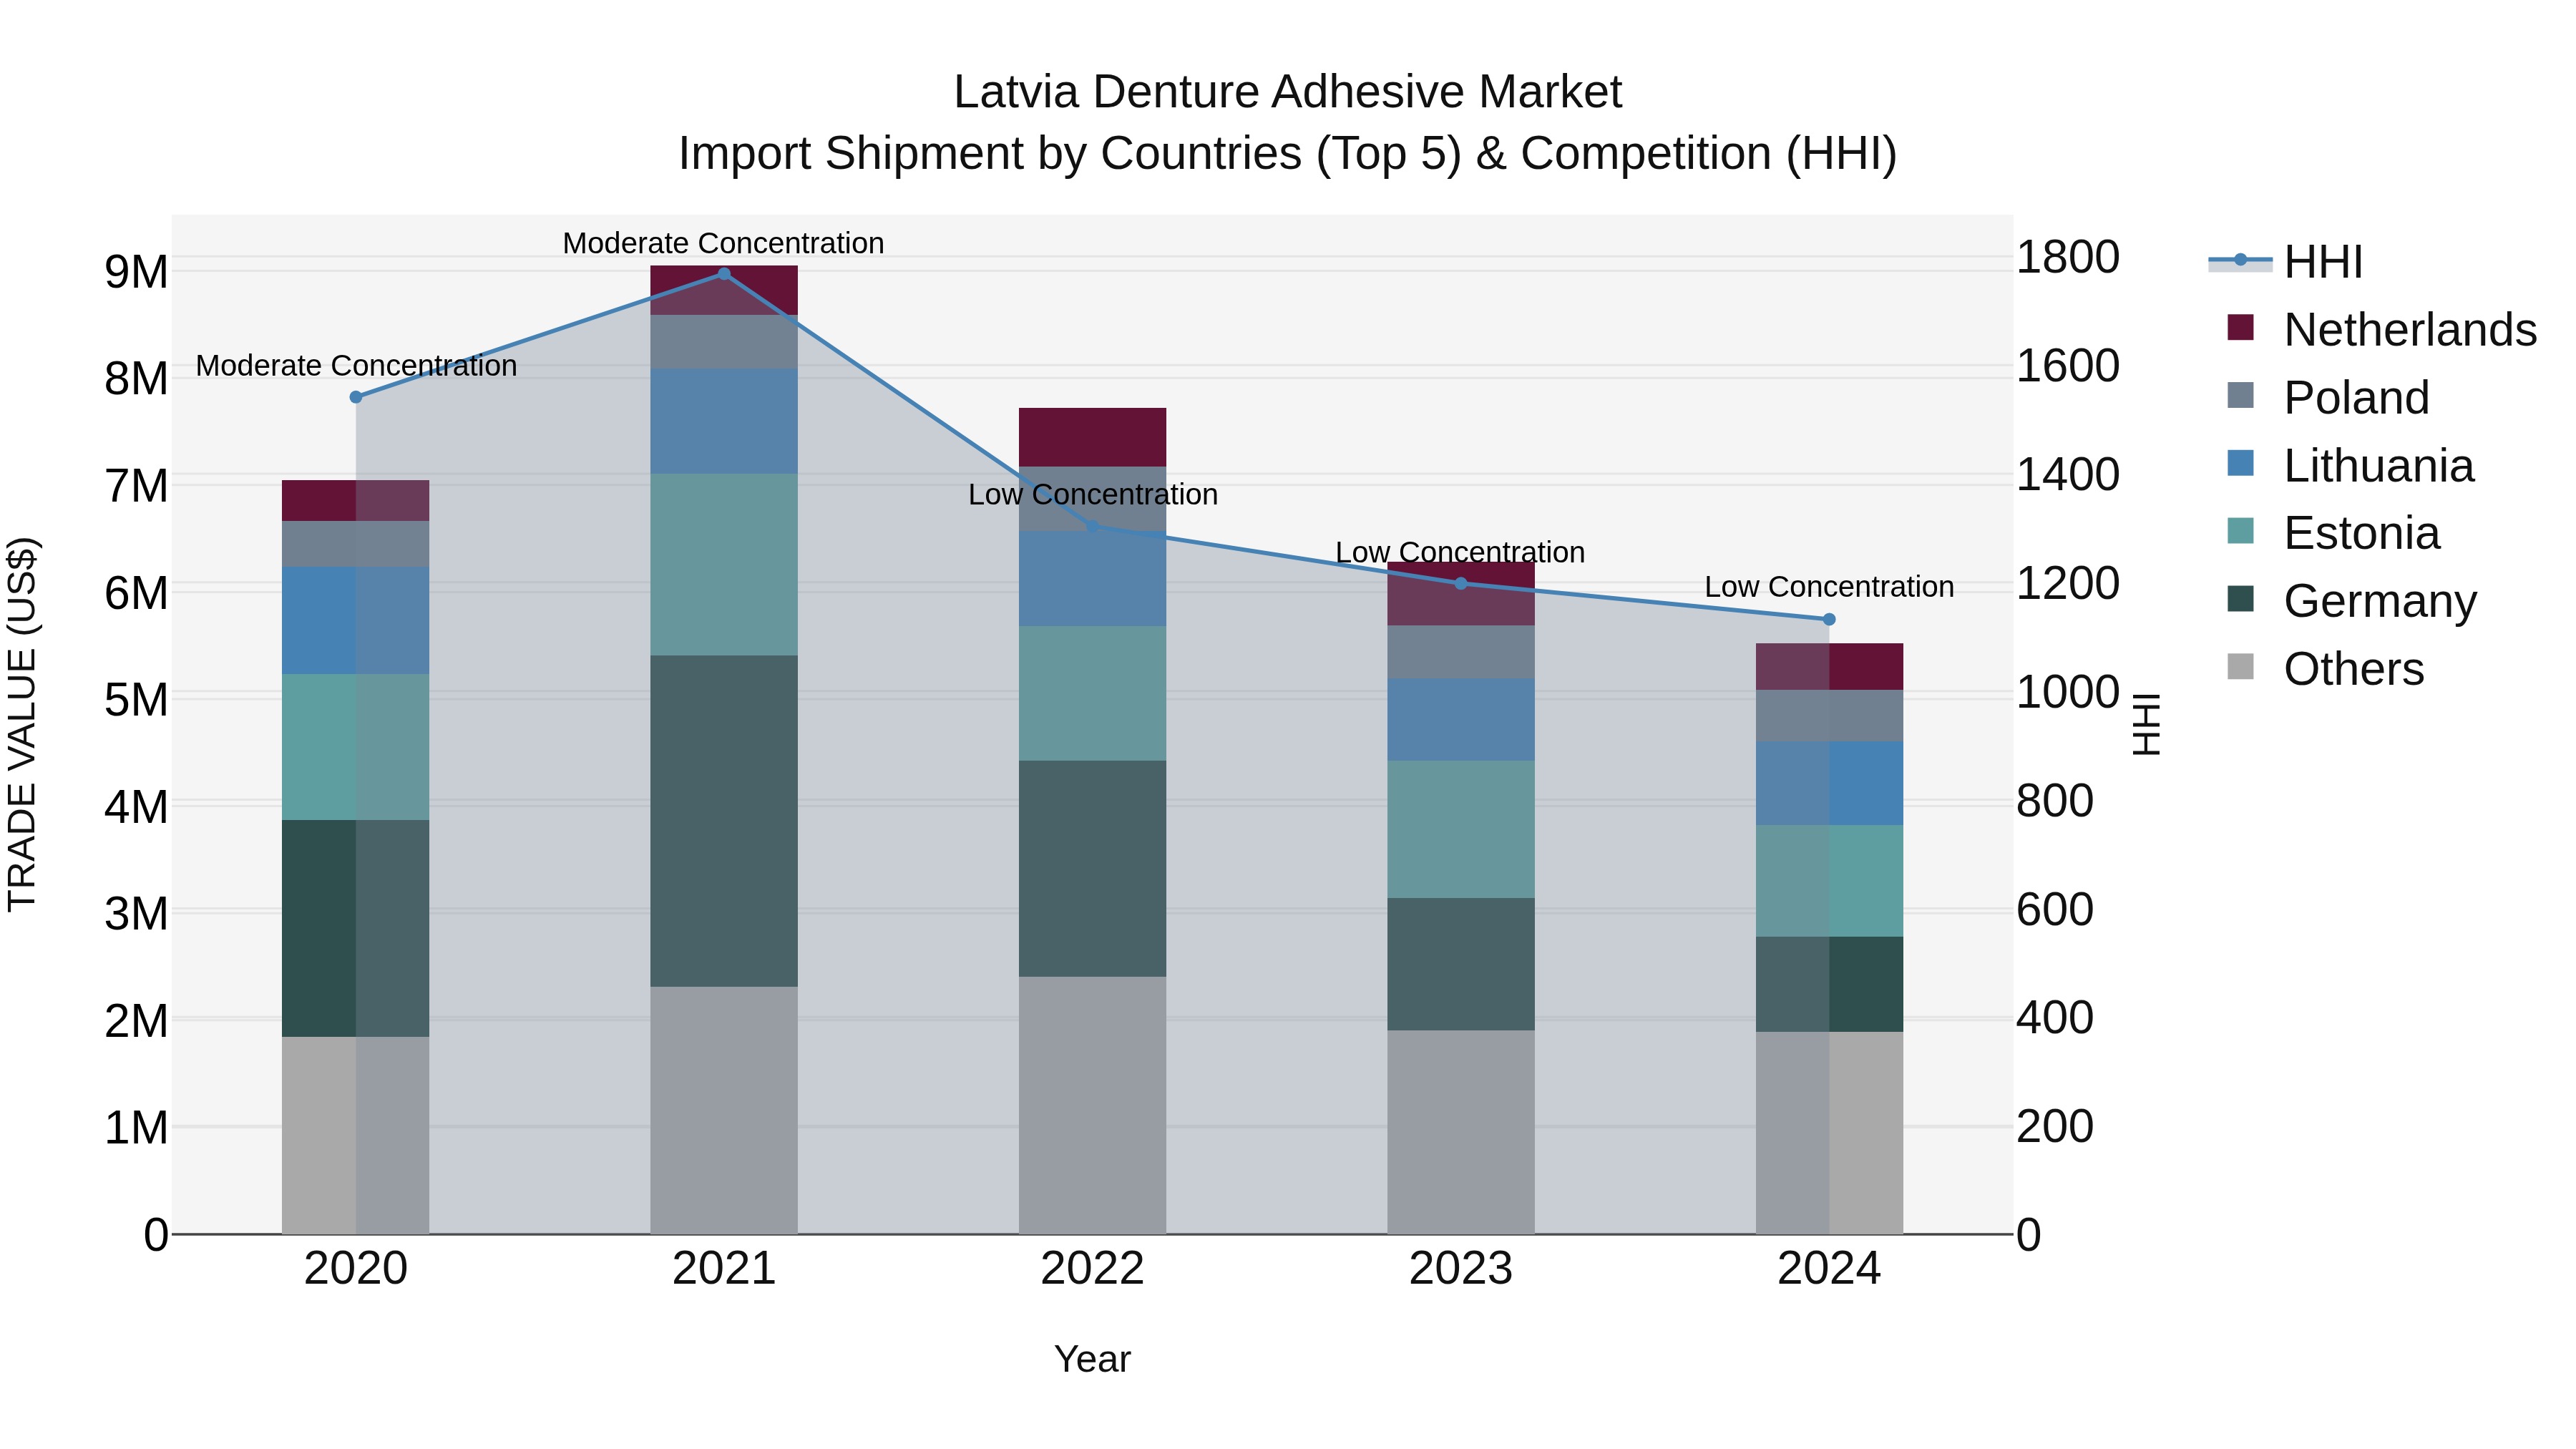The height and width of the screenshot is (1449, 2576).
Task: Click the Year axis title
Action: click(x=1092, y=1360)
